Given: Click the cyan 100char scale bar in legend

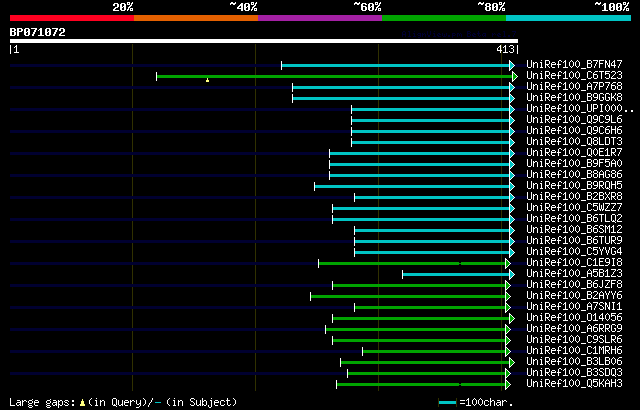Looking at the screenshot, I should point(447,403).
